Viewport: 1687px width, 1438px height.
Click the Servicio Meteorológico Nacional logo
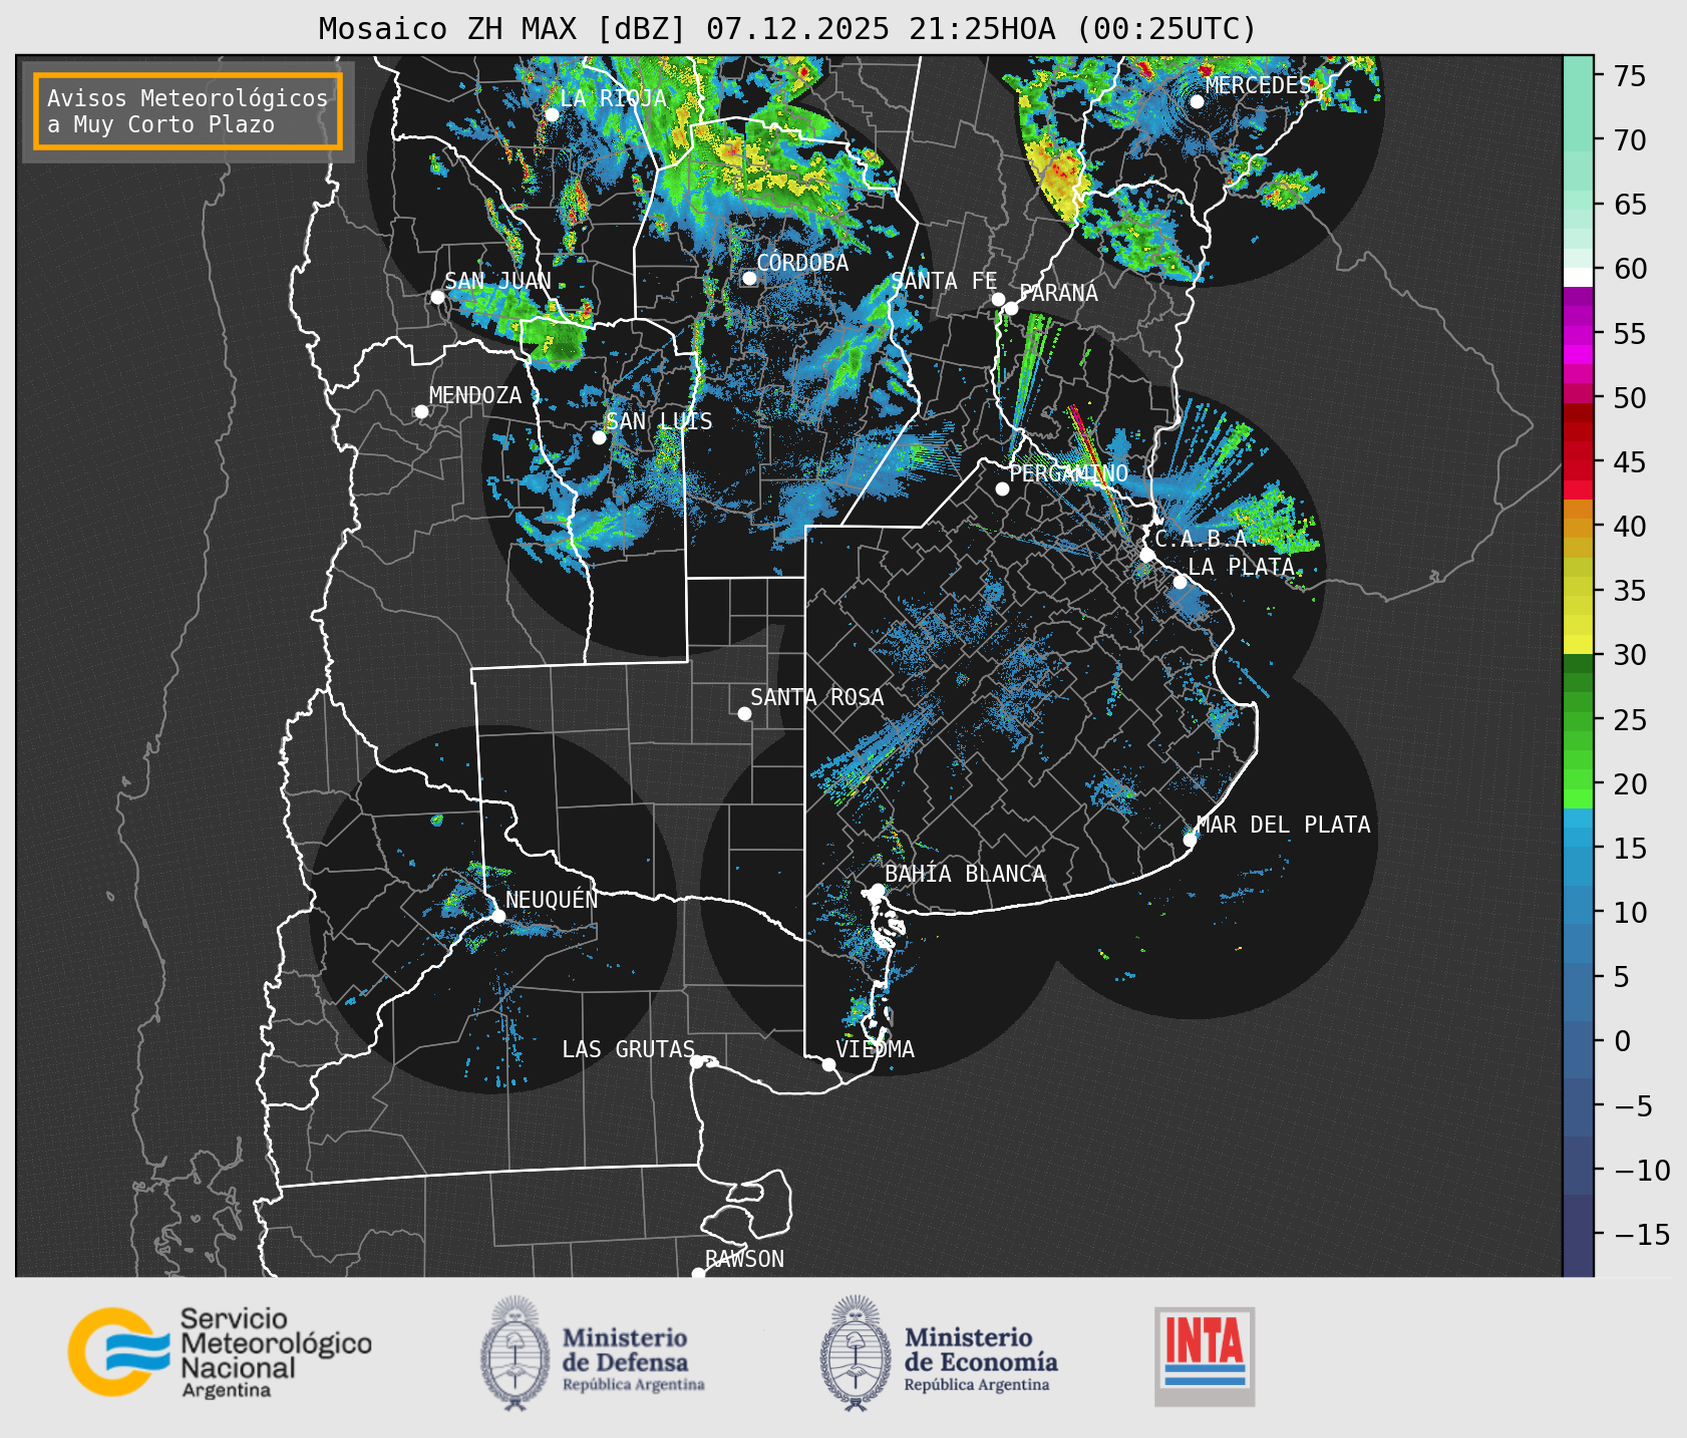point(219,1352)
